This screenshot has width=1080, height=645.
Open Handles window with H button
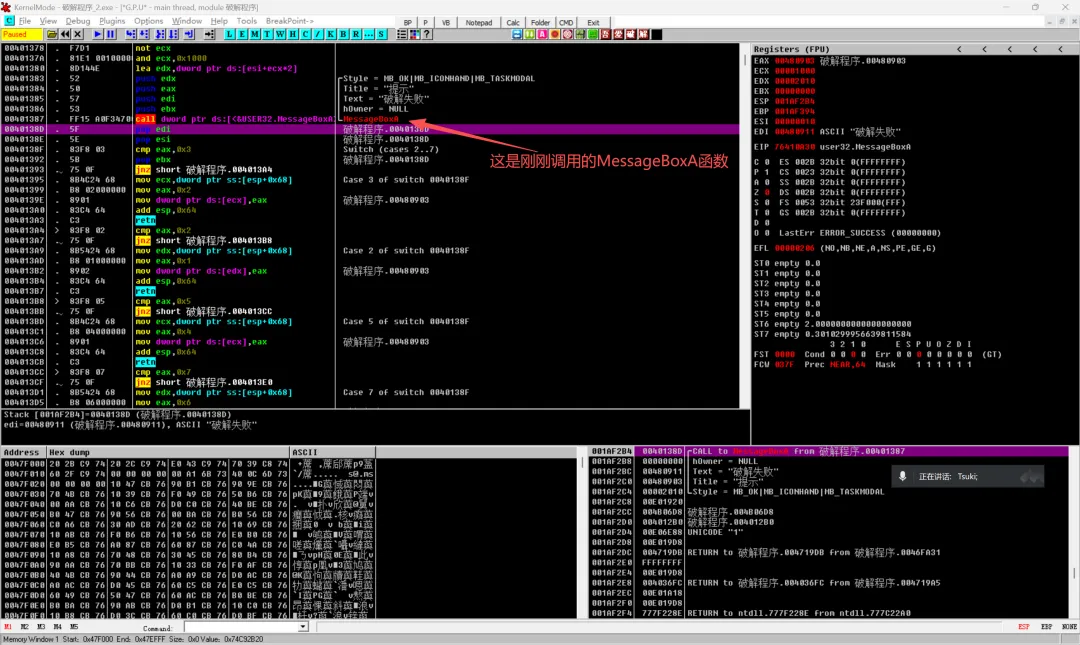pos(293,34)
